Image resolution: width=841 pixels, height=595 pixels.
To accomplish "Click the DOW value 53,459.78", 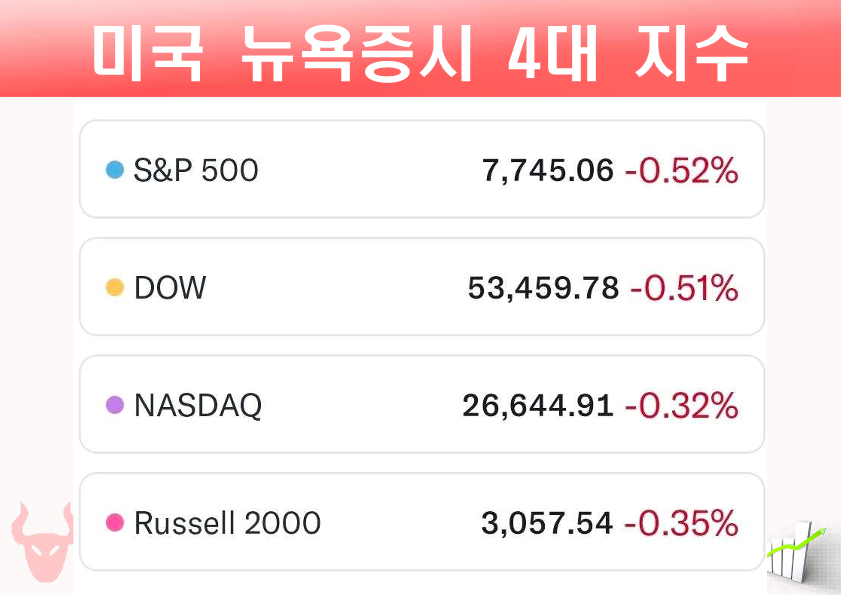I will point(543,288).
